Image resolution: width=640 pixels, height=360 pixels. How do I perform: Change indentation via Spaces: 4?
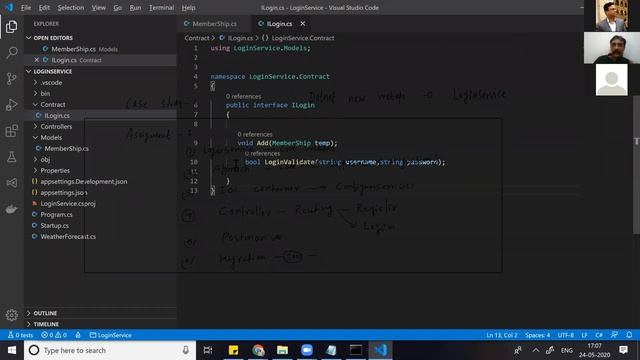pos(538,335)
